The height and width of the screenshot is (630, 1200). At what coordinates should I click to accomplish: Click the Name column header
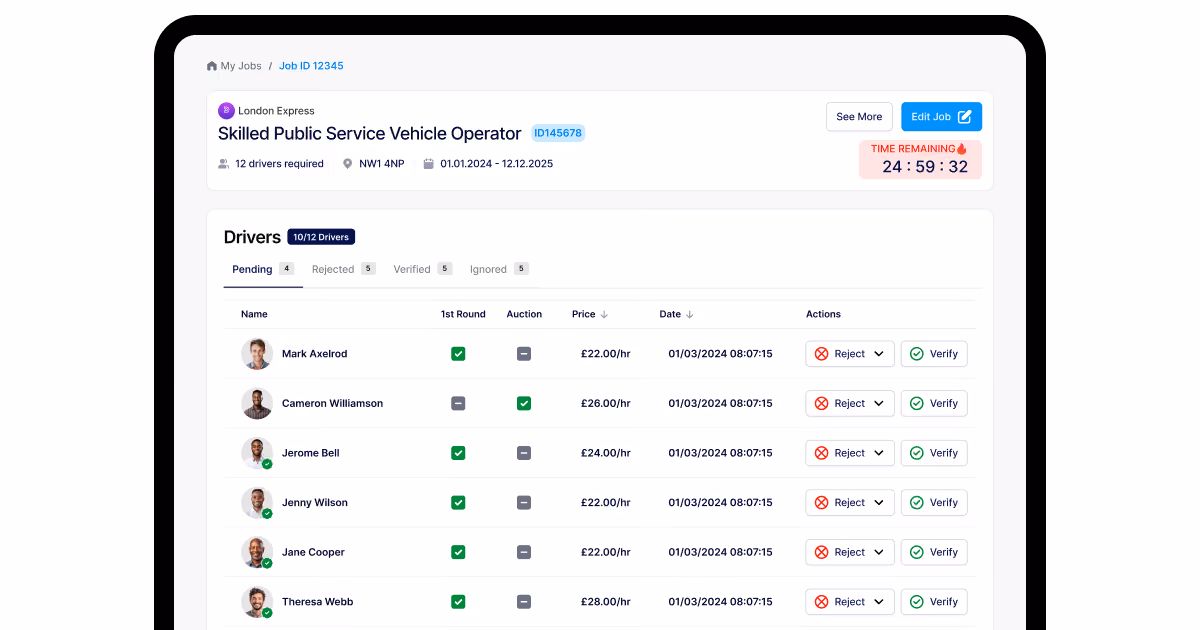pyautogui.click(x=254, y=314)
